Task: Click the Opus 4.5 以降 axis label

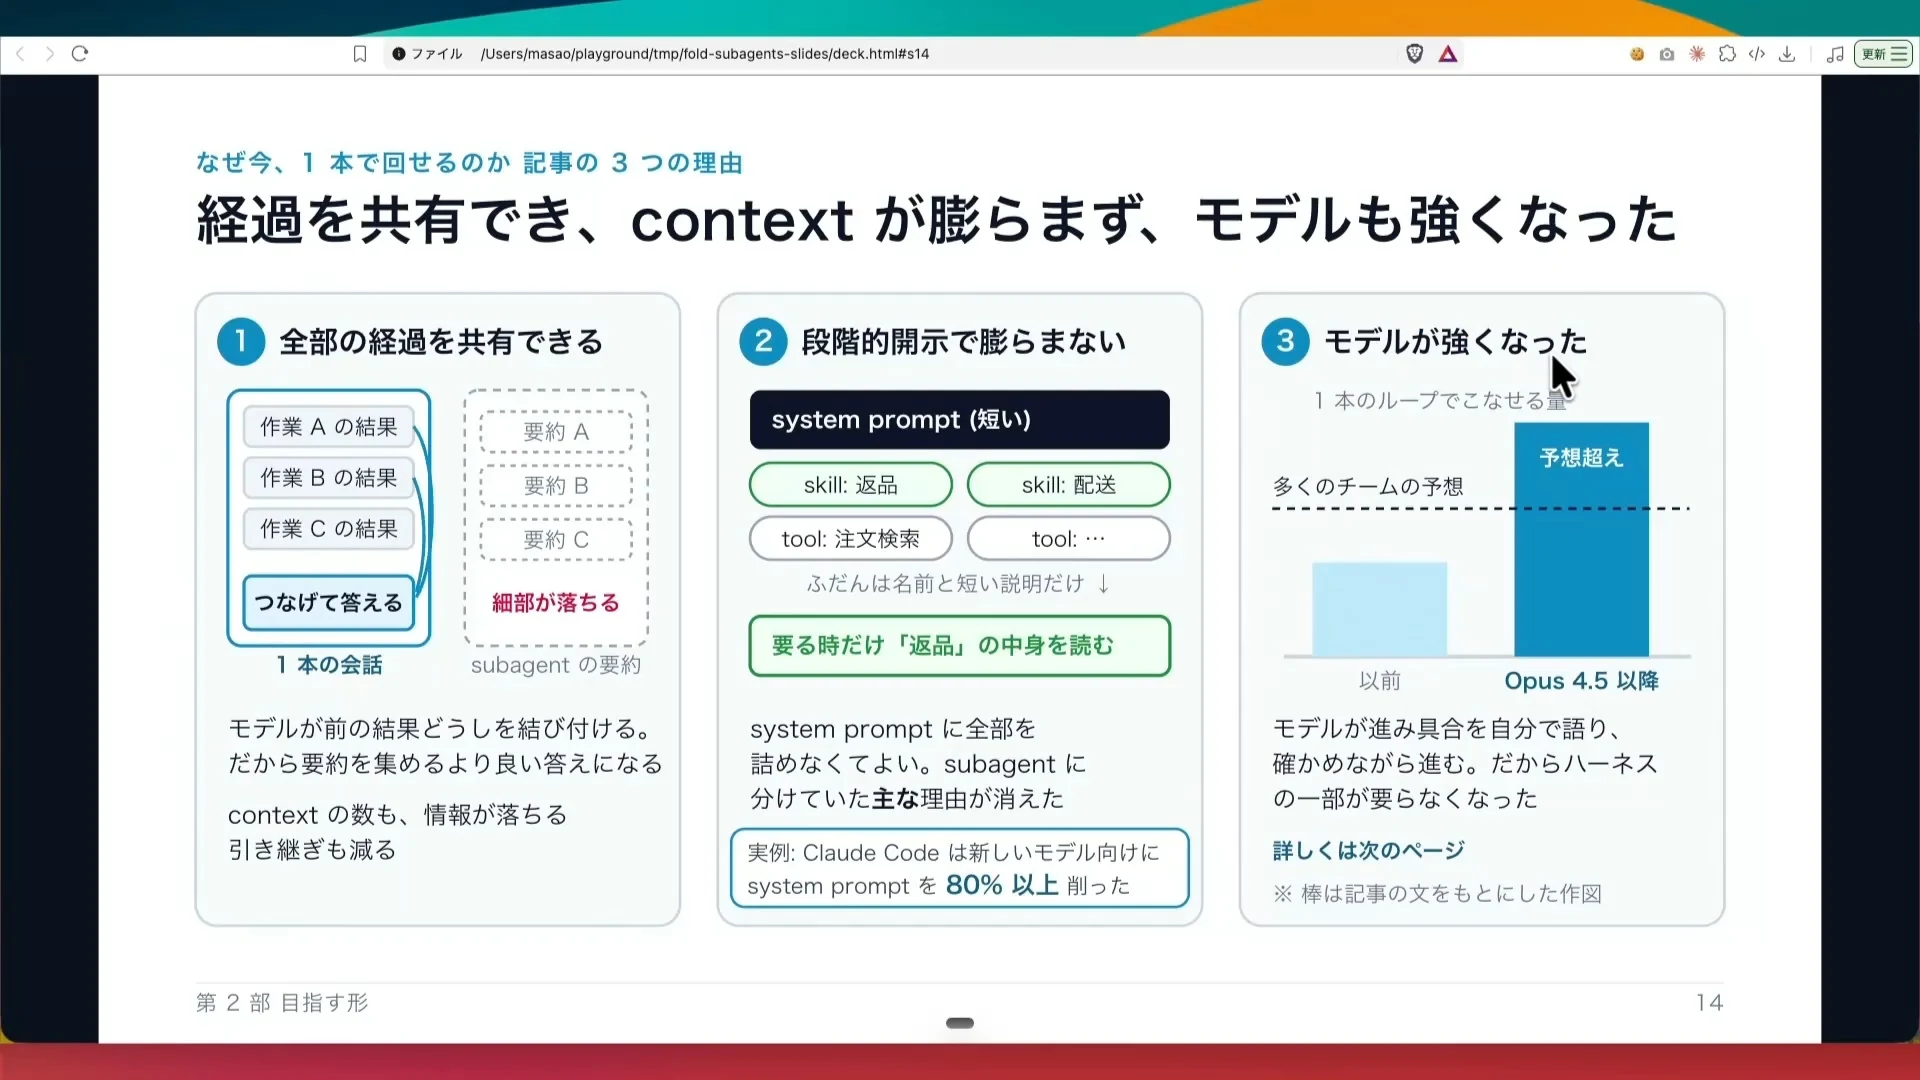Action: coord(1581,681)
